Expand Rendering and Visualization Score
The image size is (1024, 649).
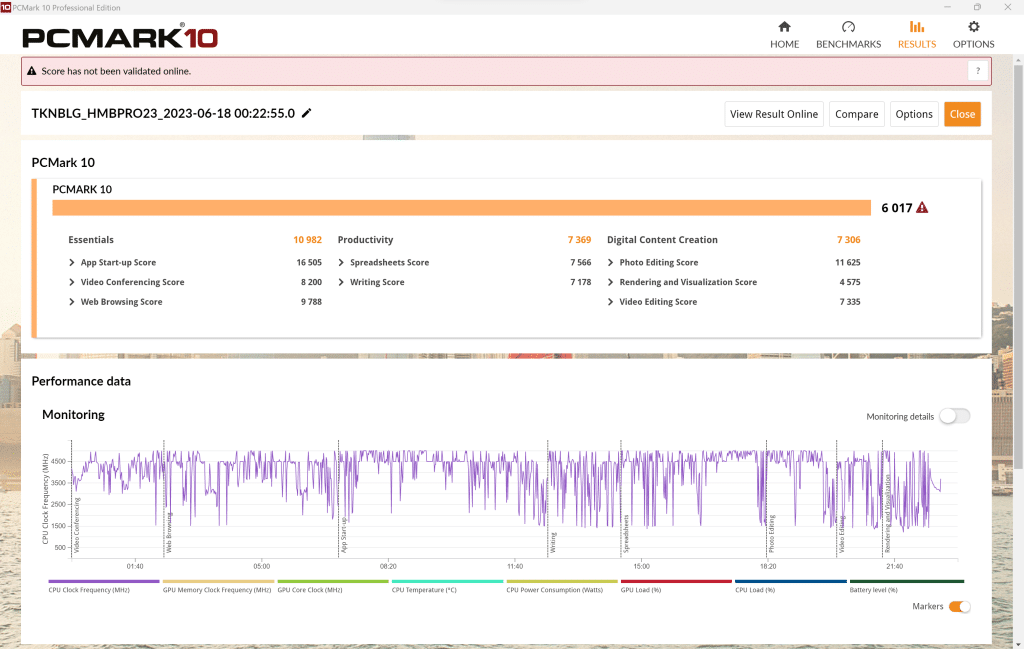tap(611, 282)
